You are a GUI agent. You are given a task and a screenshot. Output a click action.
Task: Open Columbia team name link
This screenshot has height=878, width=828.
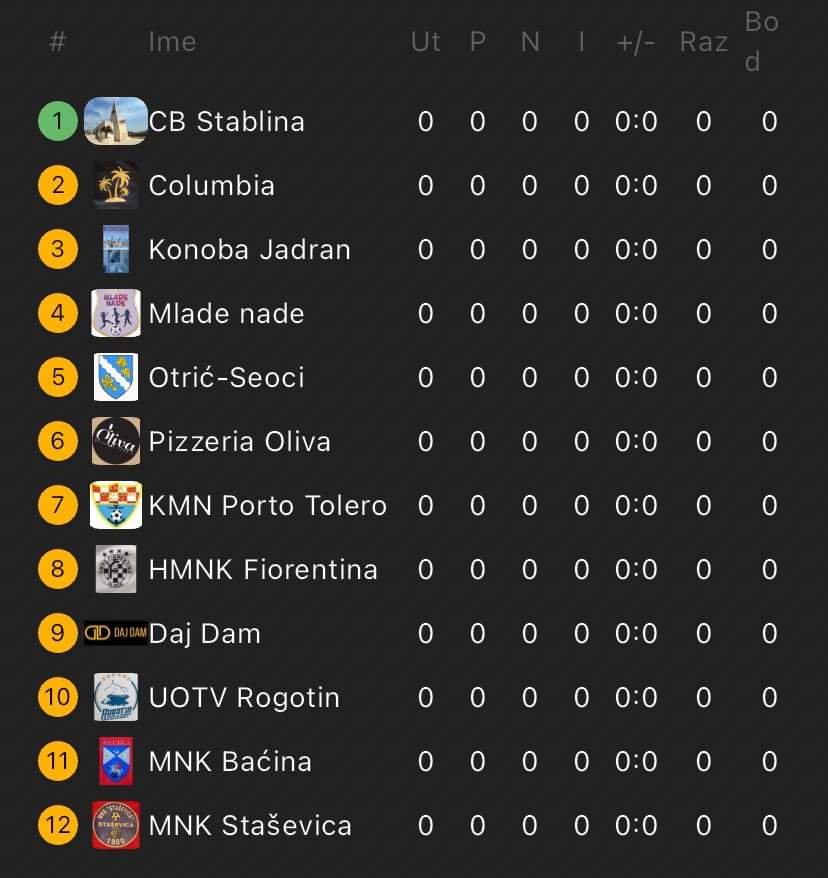tap(212, 185)
